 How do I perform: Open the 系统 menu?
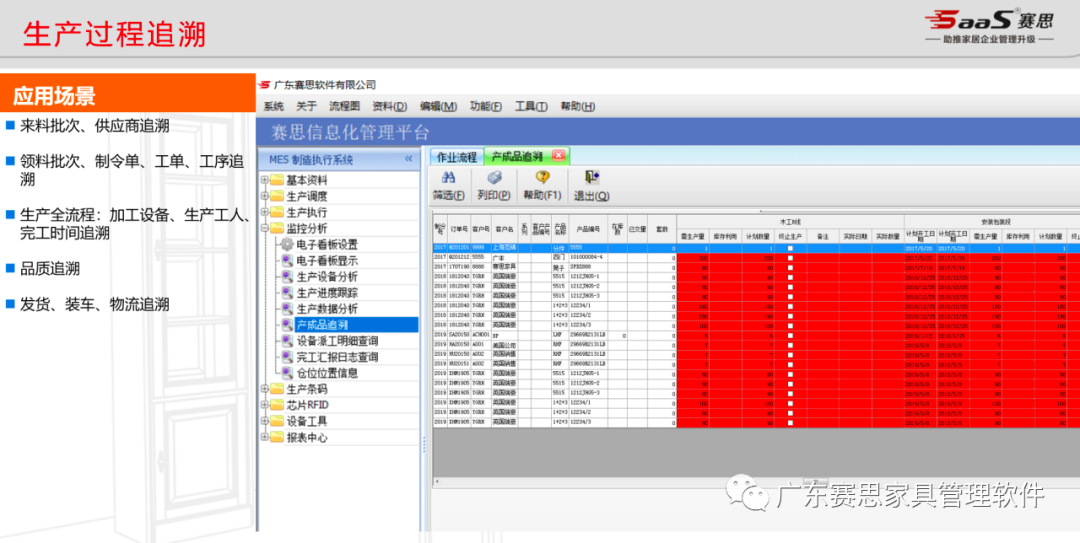click(273, 106)
